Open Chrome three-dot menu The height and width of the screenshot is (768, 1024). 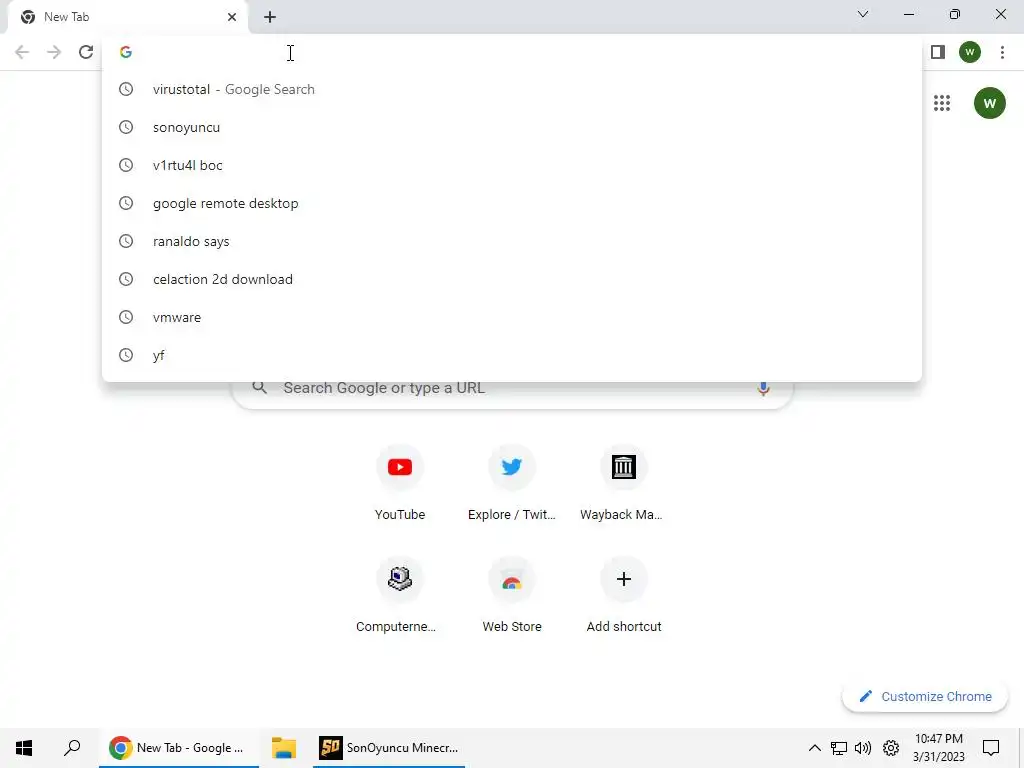1002,52
